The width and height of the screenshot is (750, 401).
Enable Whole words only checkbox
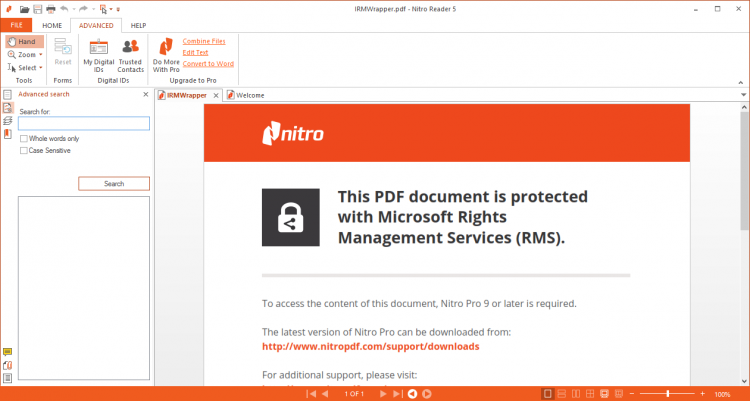click(x=23, y=139)
